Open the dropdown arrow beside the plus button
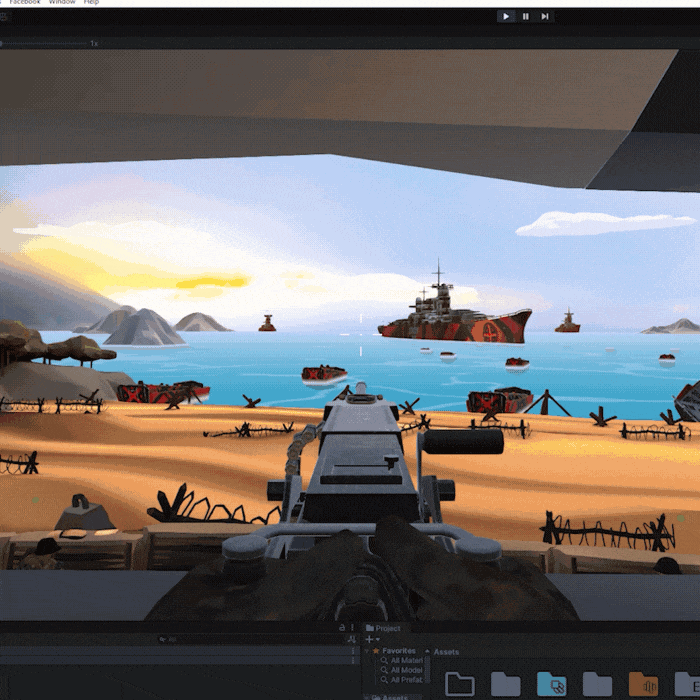This screenshot has width=700, height=700. [x=378, y=640]
